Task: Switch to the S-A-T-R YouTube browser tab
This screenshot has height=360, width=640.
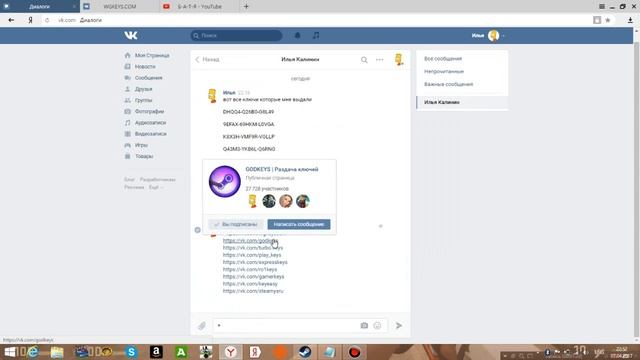Action: coord(199,7)
